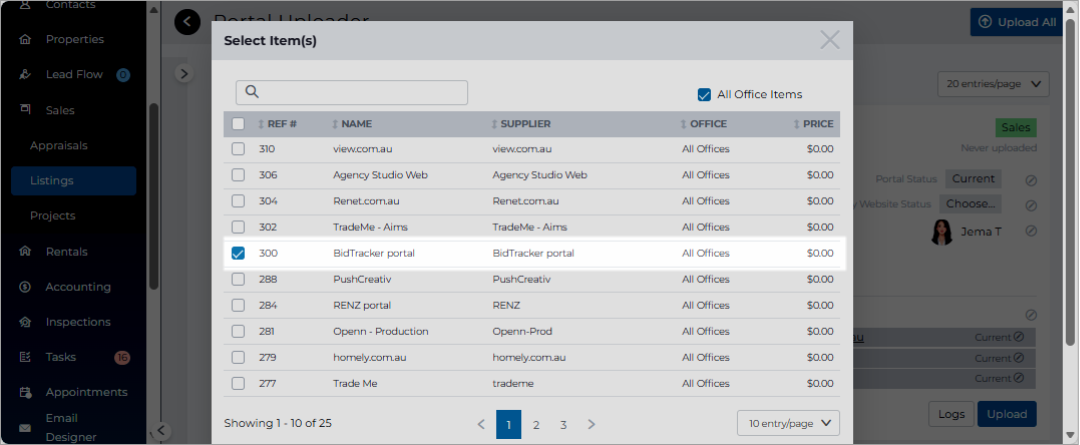Uncheck the BidTracker portal checkbox
The width and height of the screenshot is (1080, 445).
238,253
